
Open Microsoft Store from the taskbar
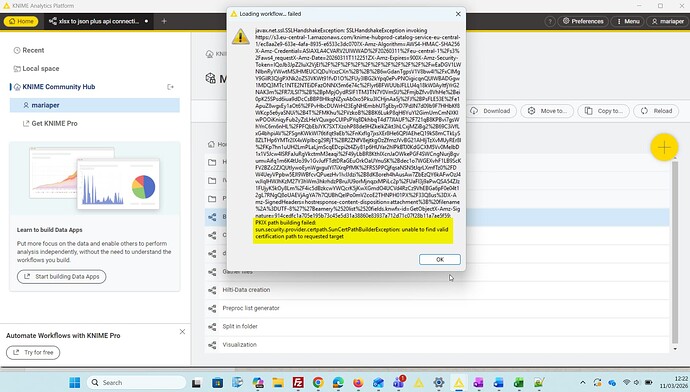pyautogui.click(x=217, y=383)
